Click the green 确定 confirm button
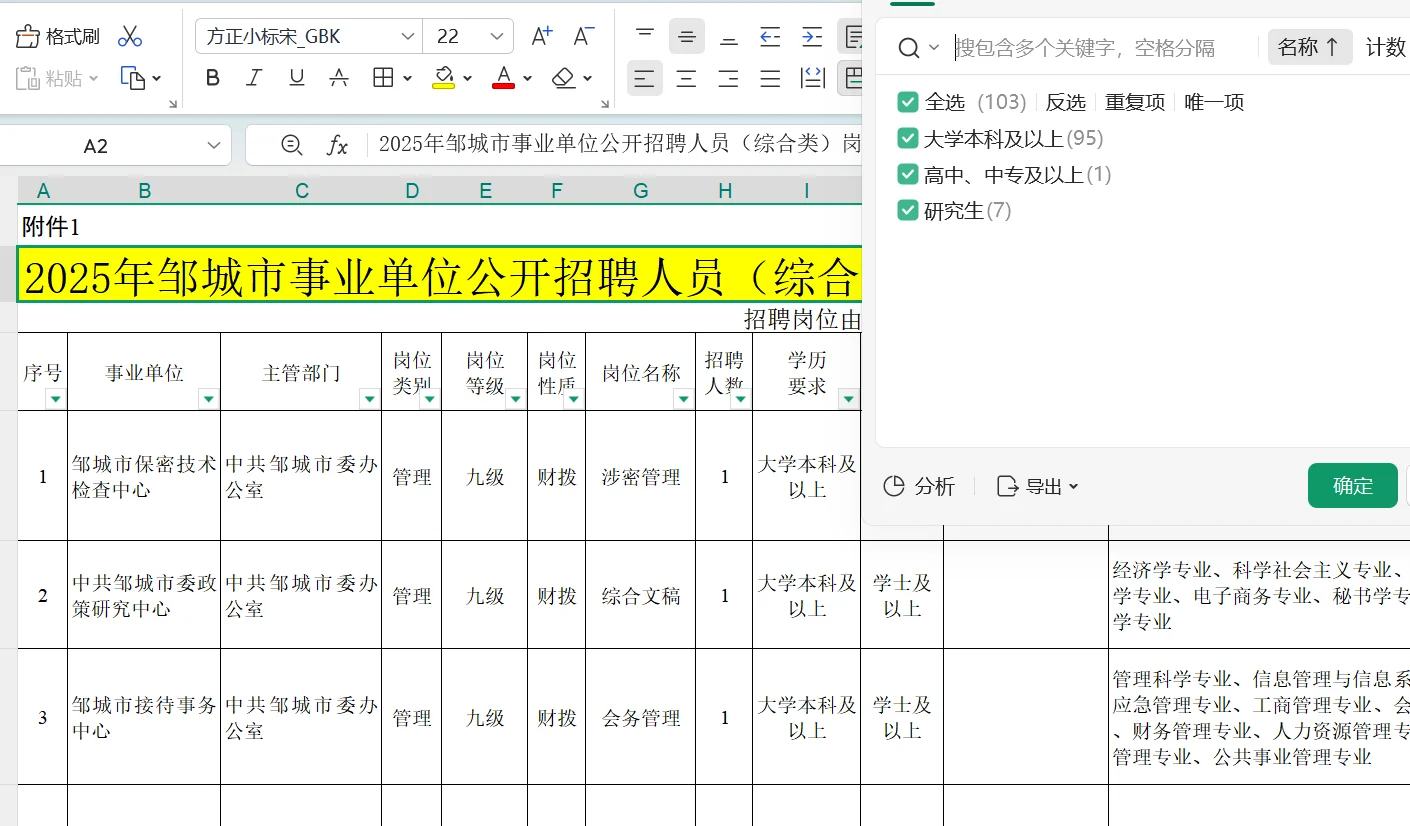Viewport: 1410px width, 826px height. (x=1353, y=486)
